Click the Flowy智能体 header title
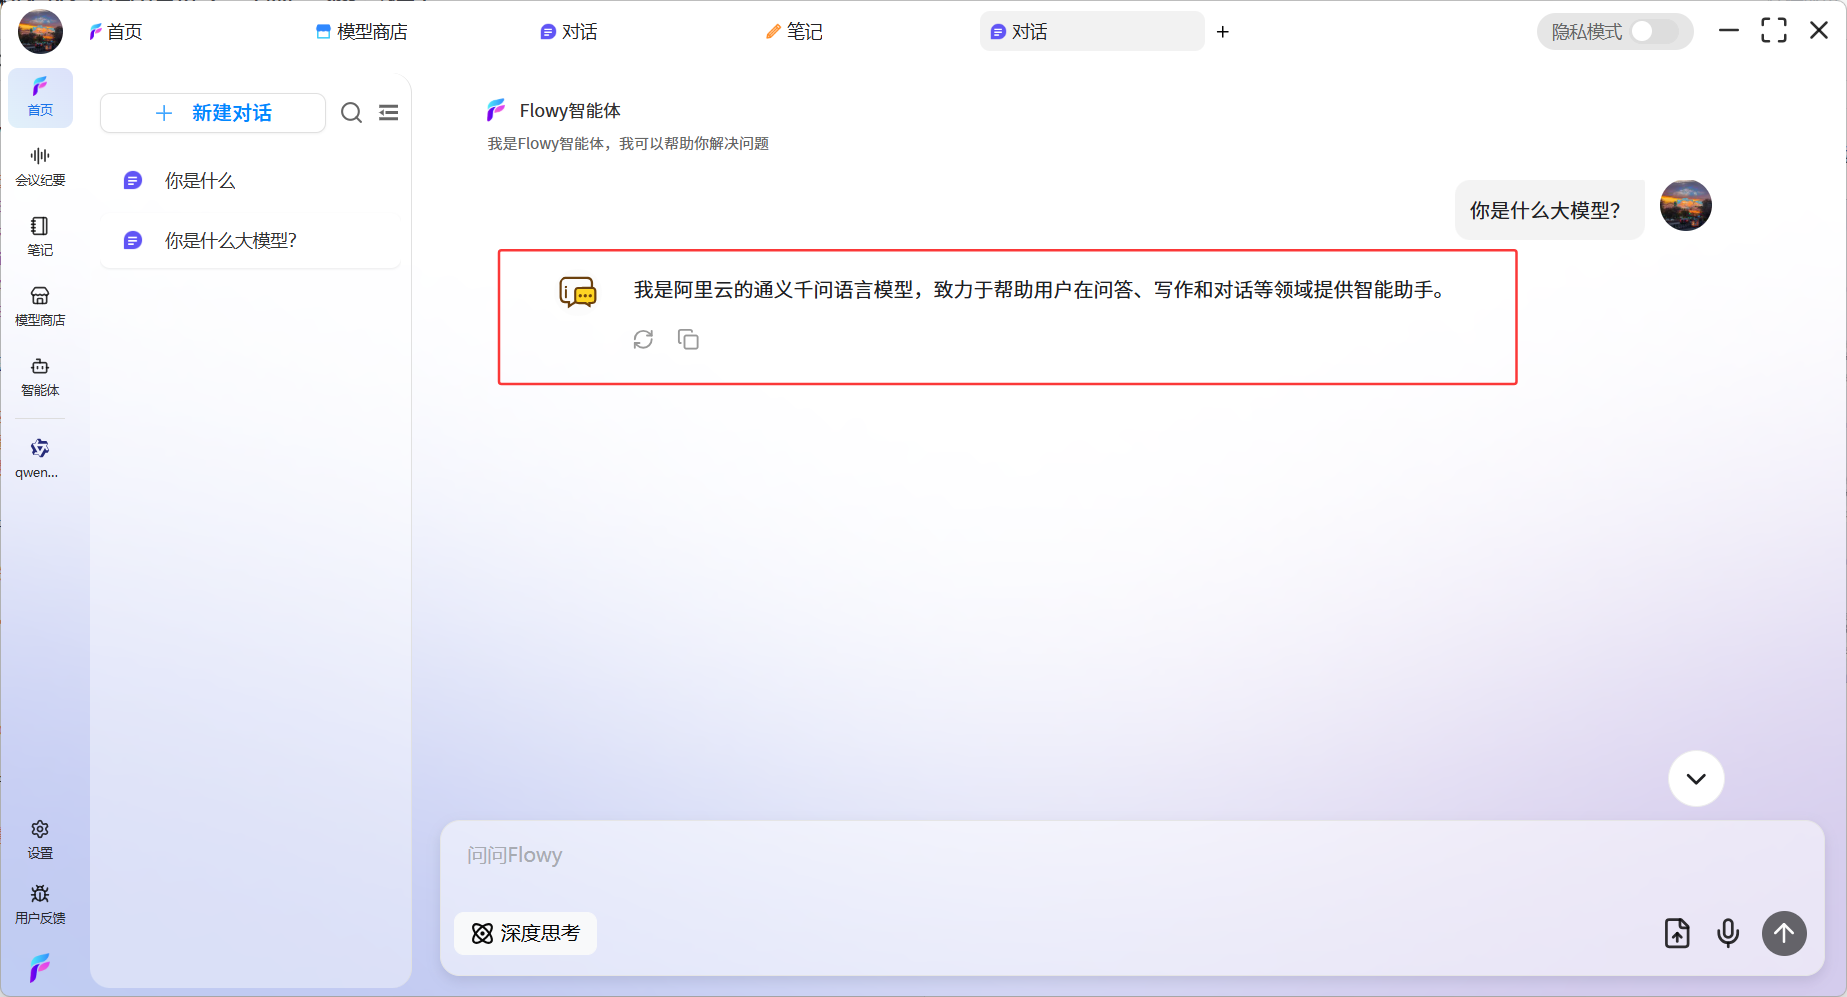Viewport: 1847px width, 997px height. pyautogui.click(x=570, y=111)
